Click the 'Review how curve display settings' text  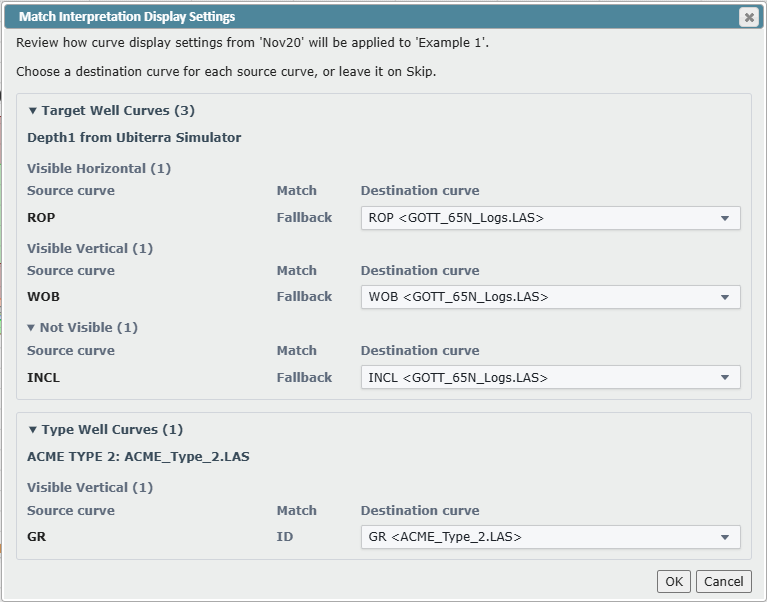coord(252,43)
